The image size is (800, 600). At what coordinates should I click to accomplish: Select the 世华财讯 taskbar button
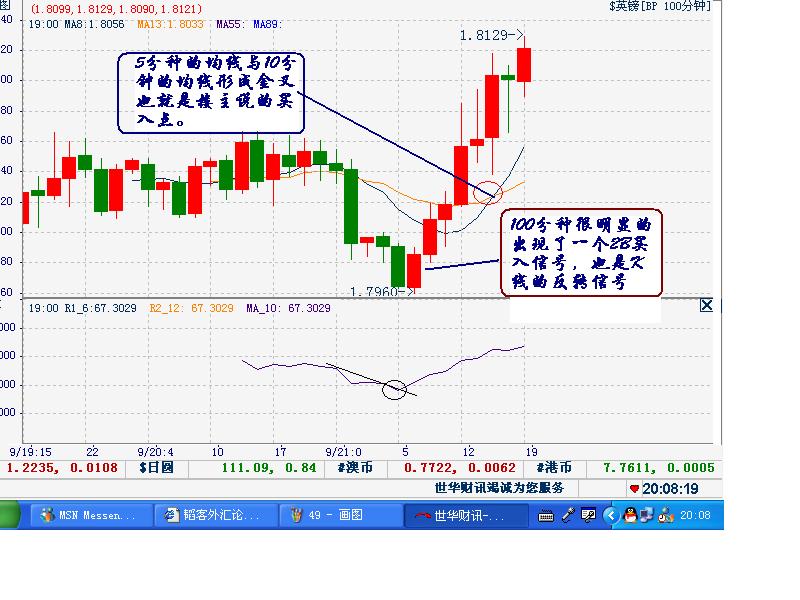pos(467,516)
